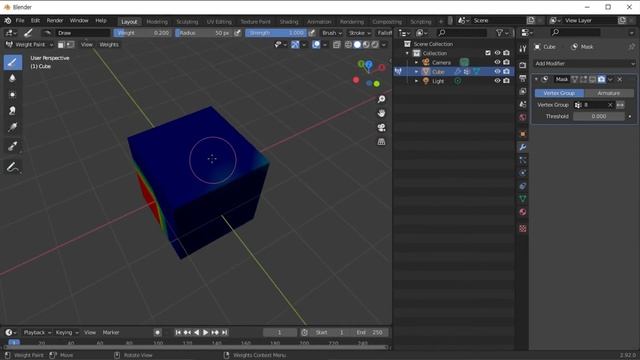Open the File menu
This screenshot has width=640, height=360.
pos(20,20)
